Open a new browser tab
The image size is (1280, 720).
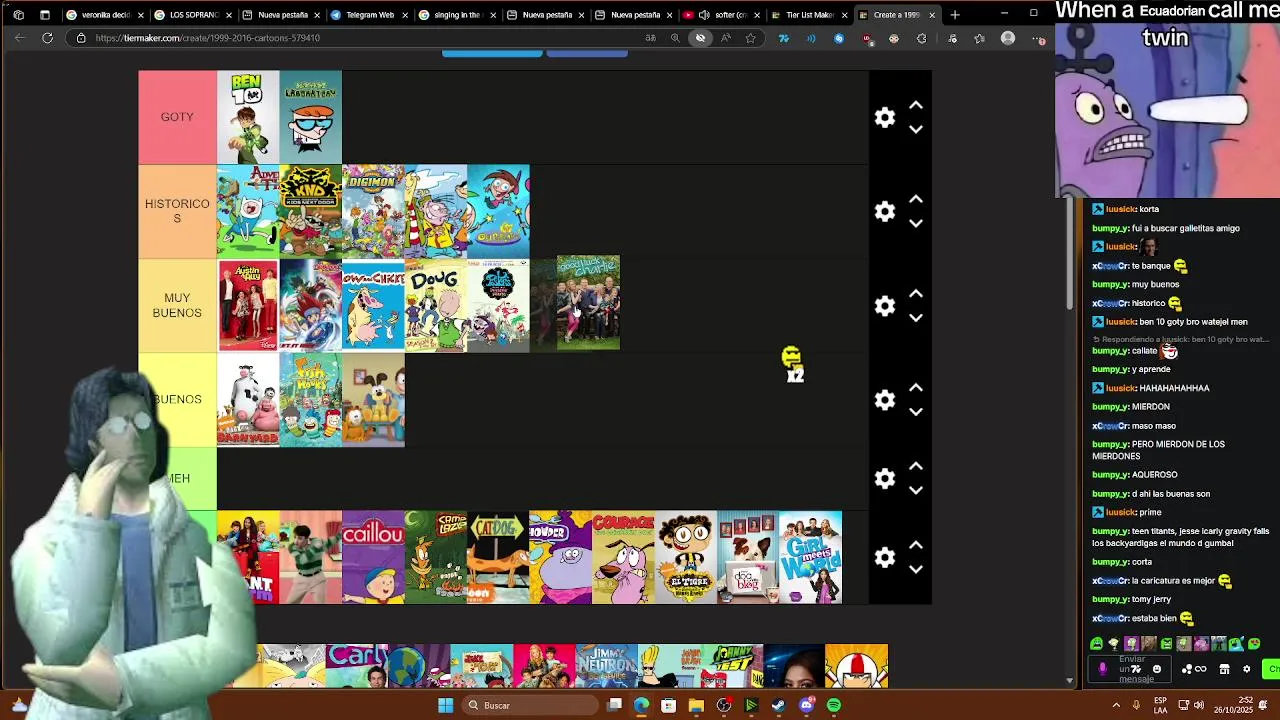click(x=955, y=15)
